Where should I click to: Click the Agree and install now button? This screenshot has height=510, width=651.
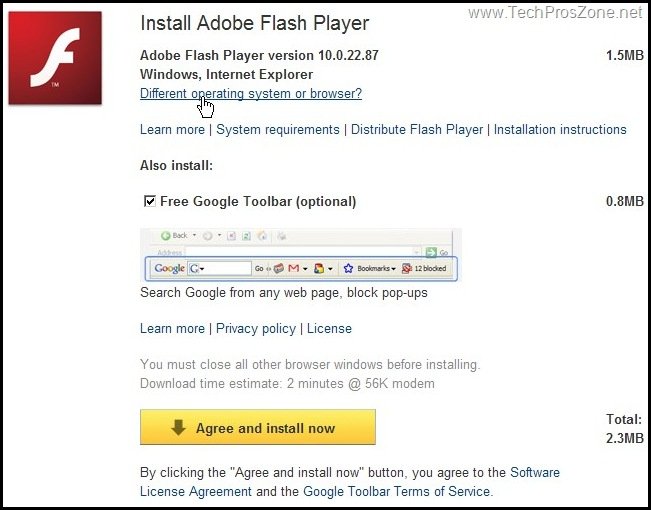click(x=258, y=427)
